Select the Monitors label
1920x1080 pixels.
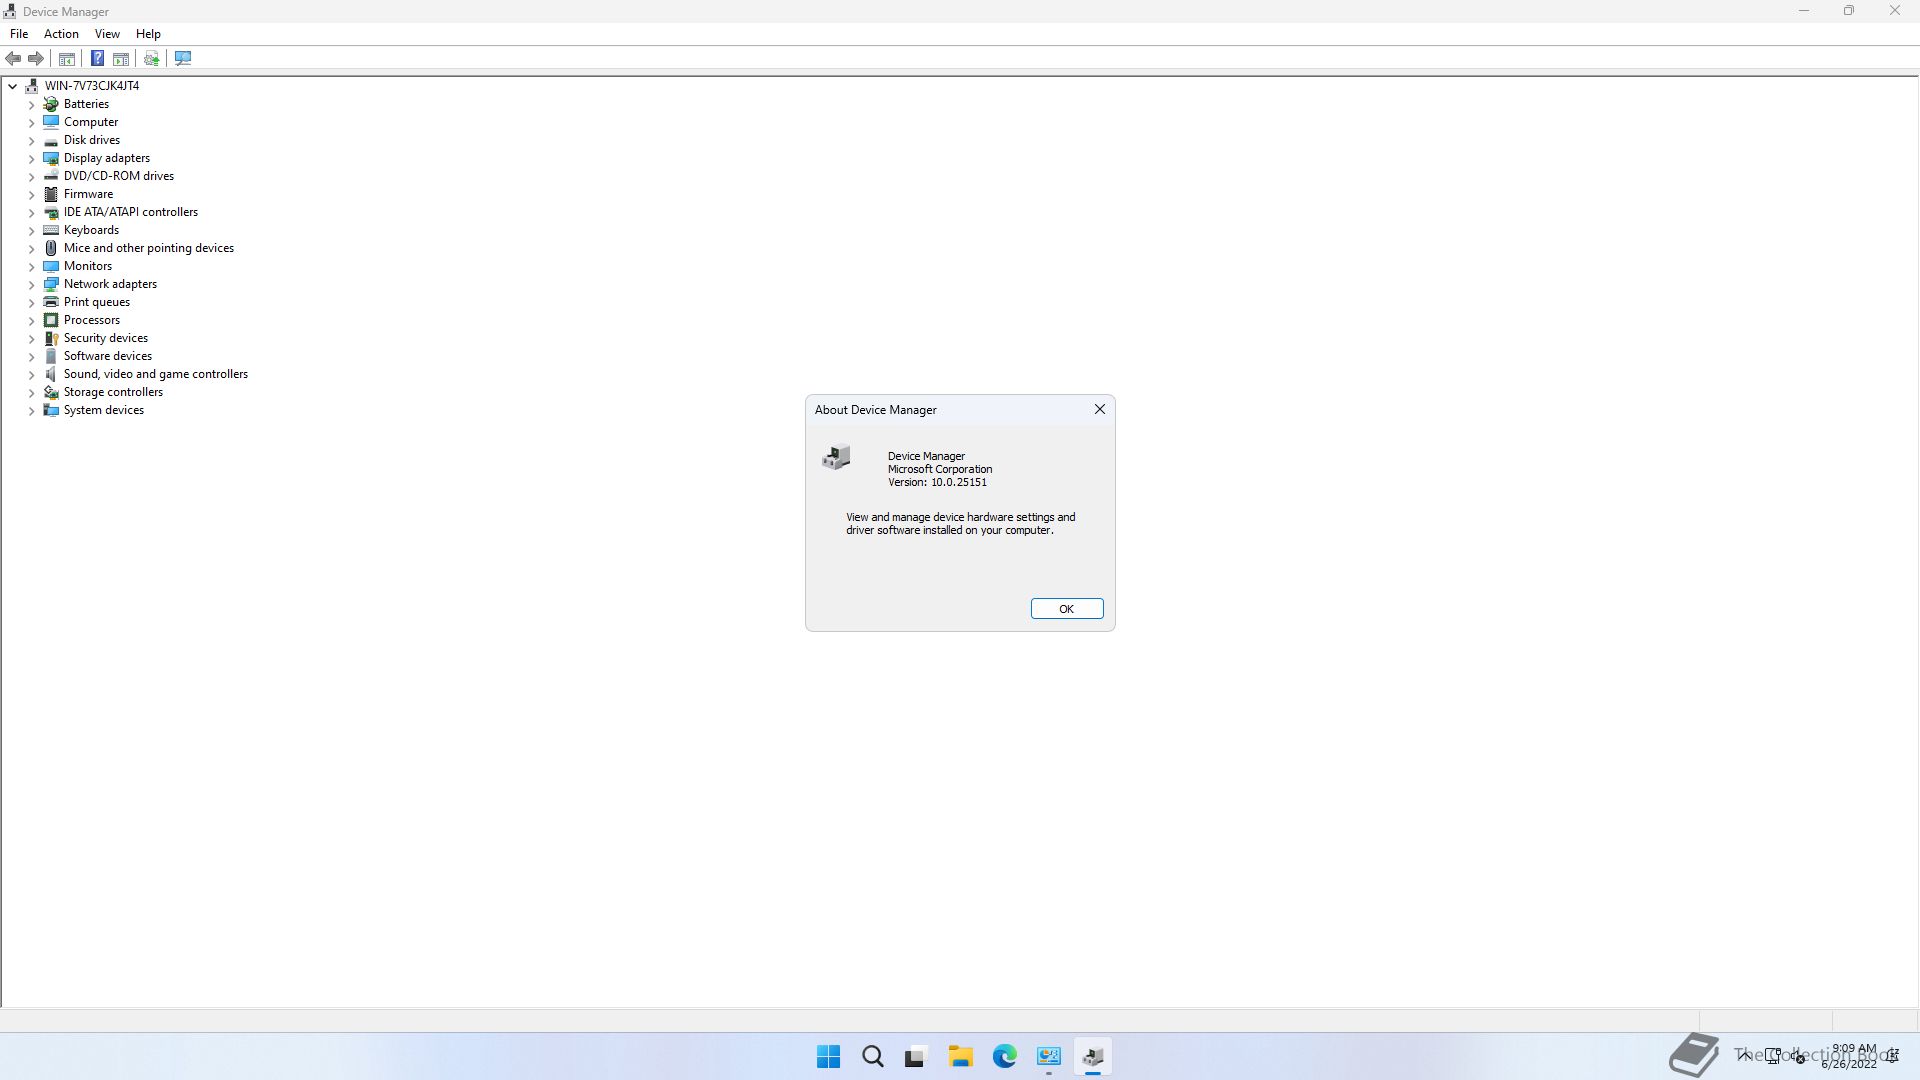(x=88, y=266)
